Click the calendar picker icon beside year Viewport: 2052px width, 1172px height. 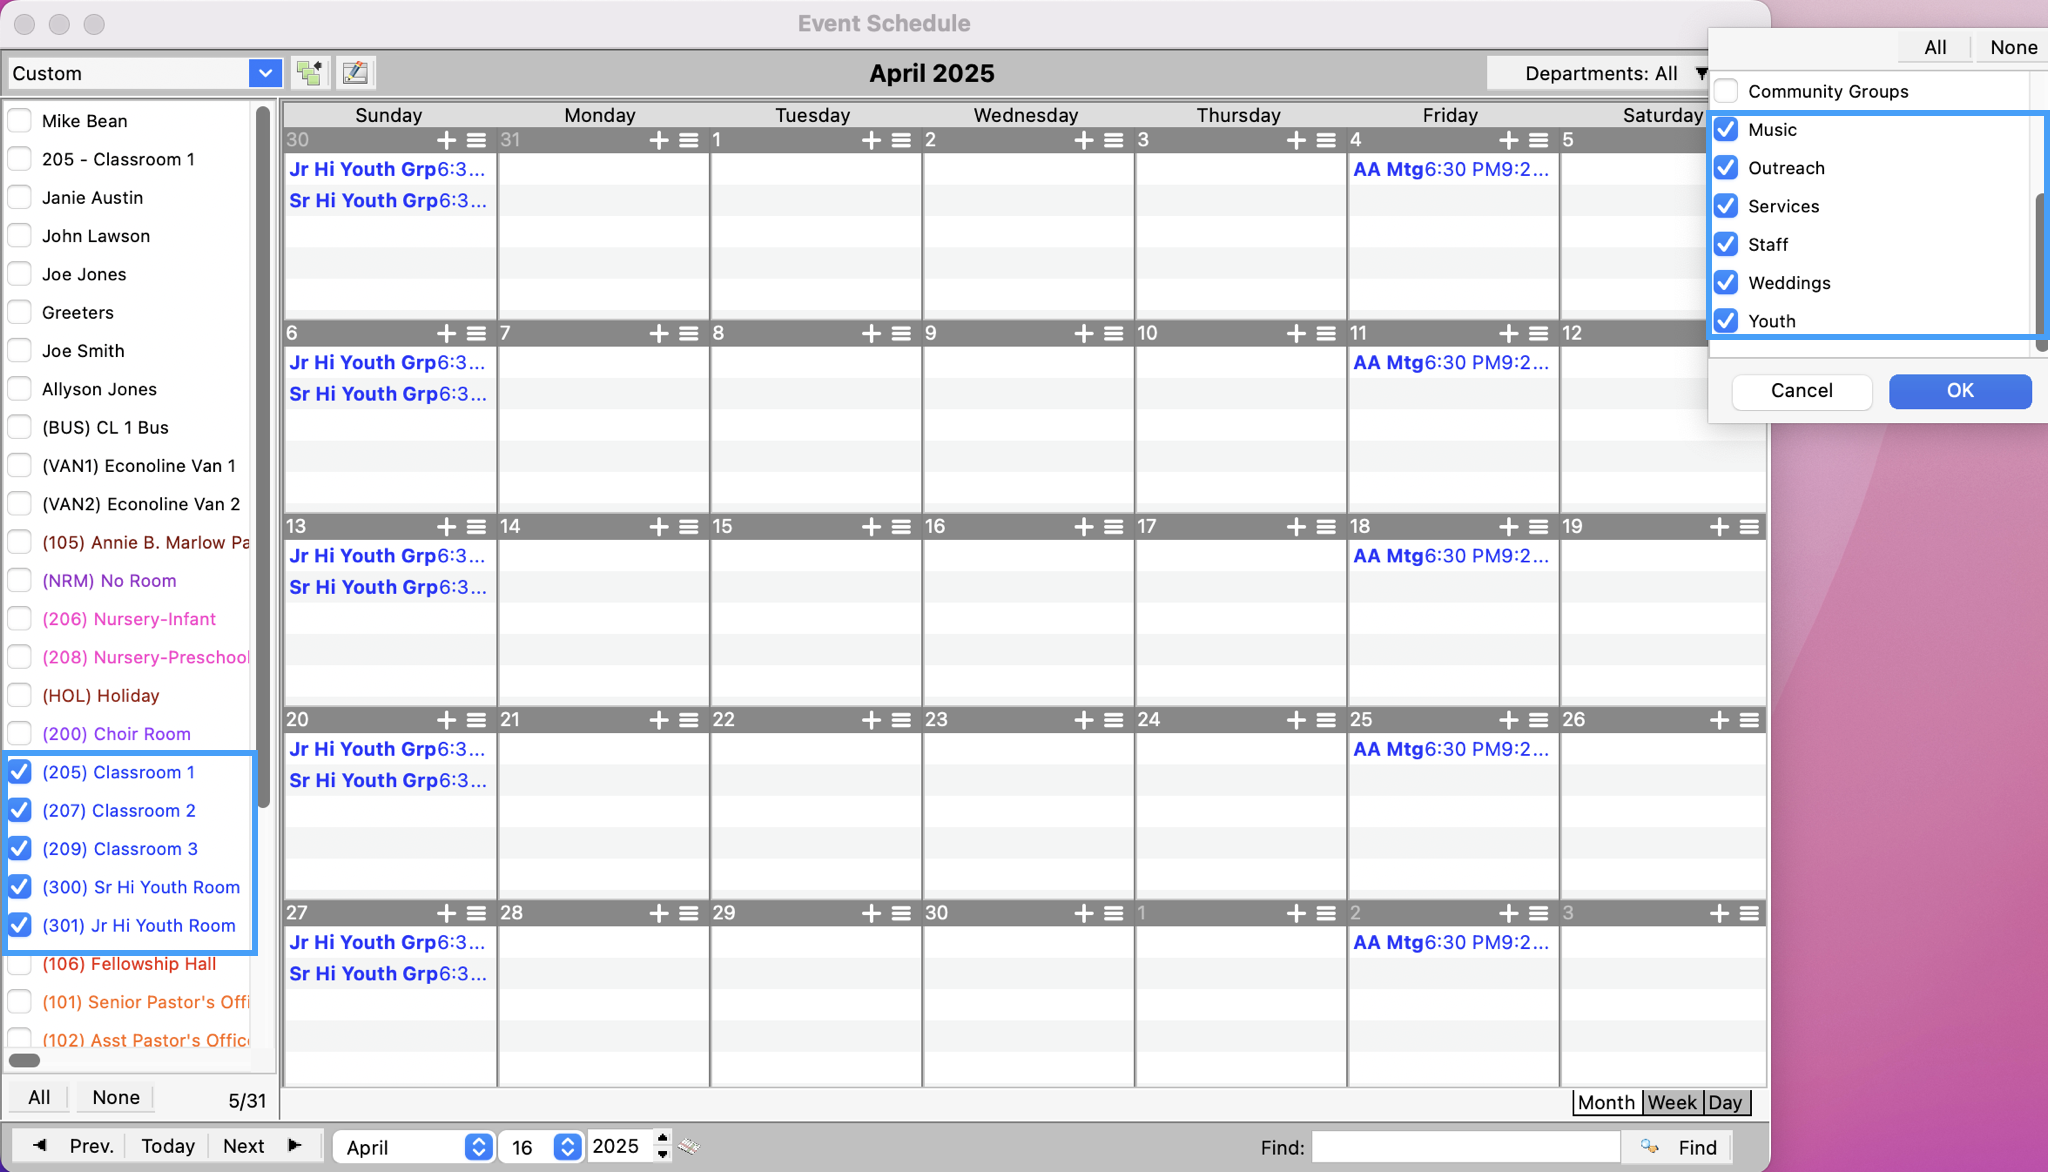coord(689,1146)
